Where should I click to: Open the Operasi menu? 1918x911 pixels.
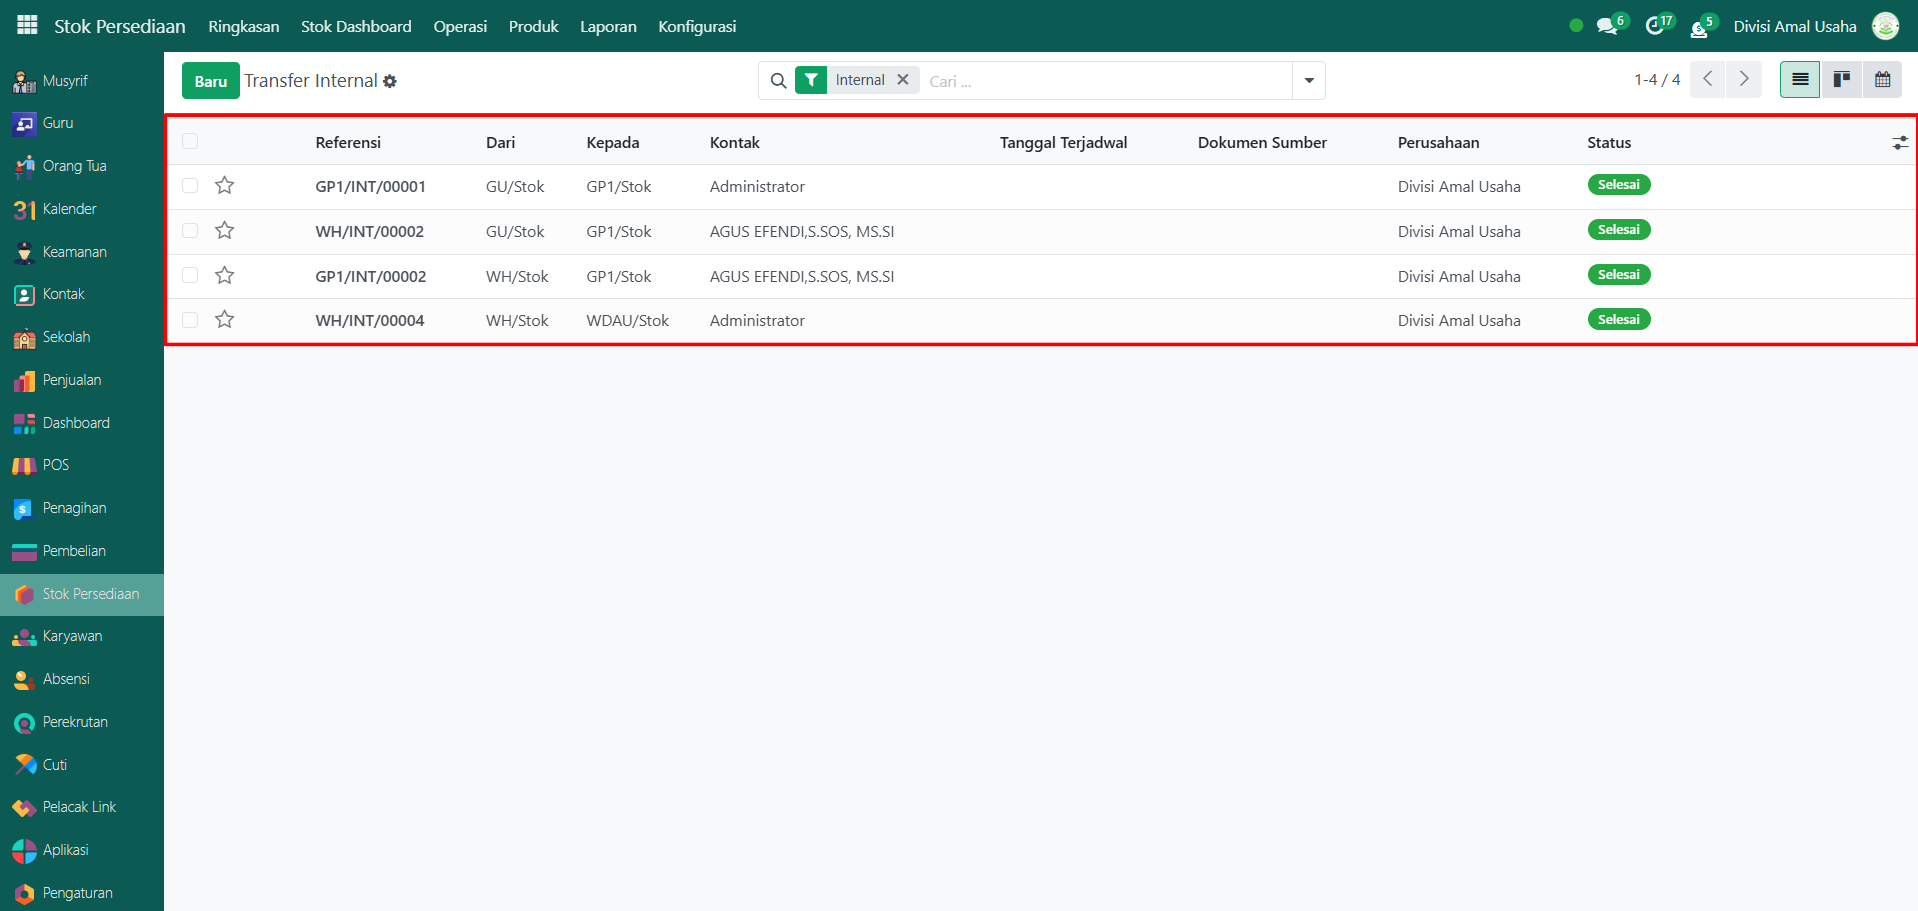460,27
